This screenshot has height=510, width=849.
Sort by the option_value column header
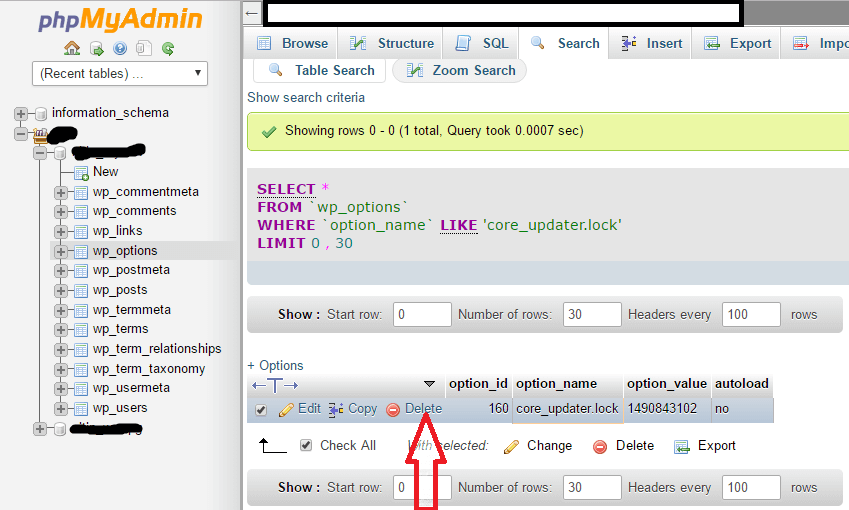[x=667, y=383]
